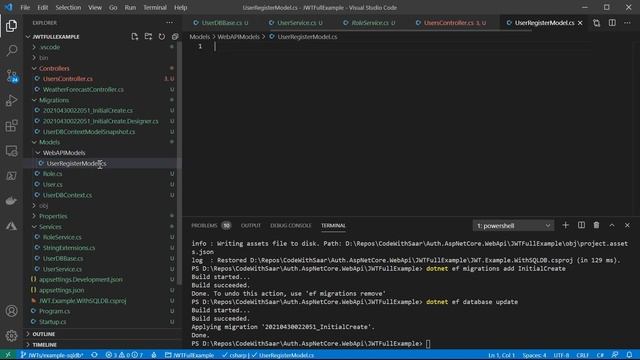Change encoding via UTF-8 status item
Screen dimensions: 640x360
(x=561, y=355)
